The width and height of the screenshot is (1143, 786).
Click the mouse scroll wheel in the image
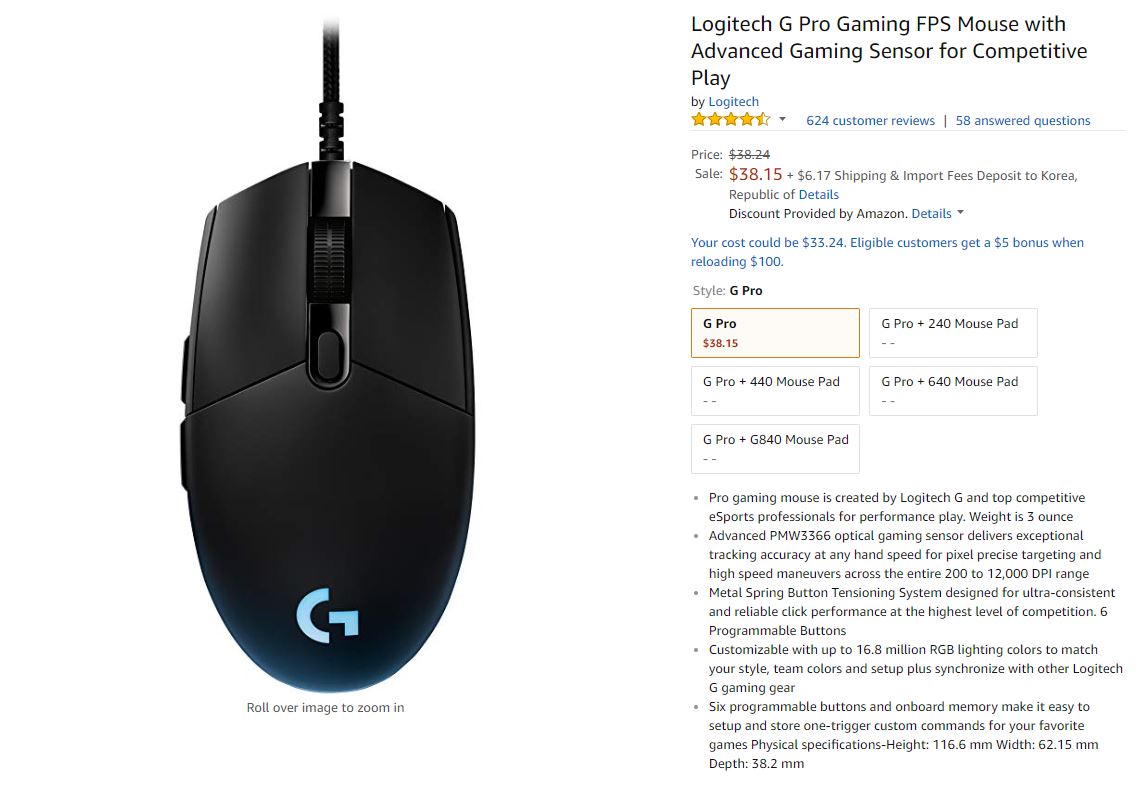[x=329, y=260]
